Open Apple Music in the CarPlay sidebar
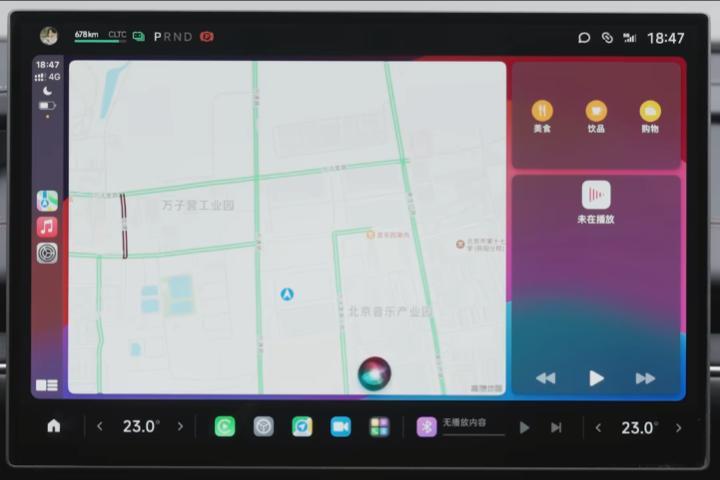Viewport: 720px width, 480px height. tap(47, 227)
